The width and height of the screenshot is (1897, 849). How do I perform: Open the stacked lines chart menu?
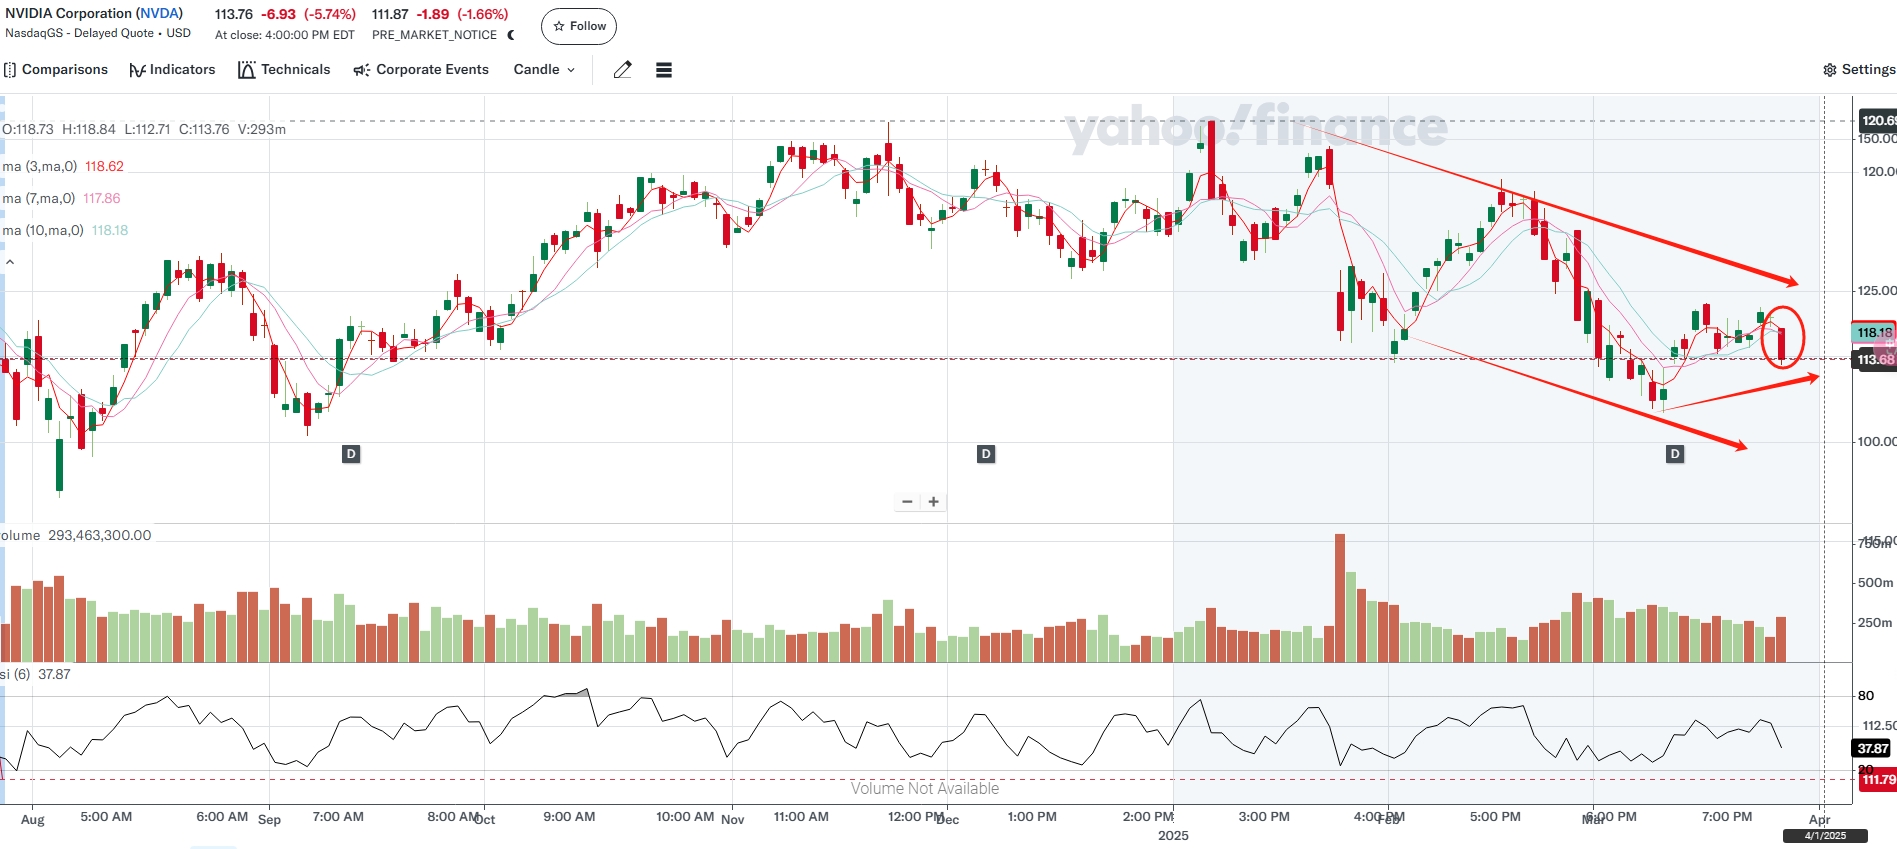click(x=663, y=70)
